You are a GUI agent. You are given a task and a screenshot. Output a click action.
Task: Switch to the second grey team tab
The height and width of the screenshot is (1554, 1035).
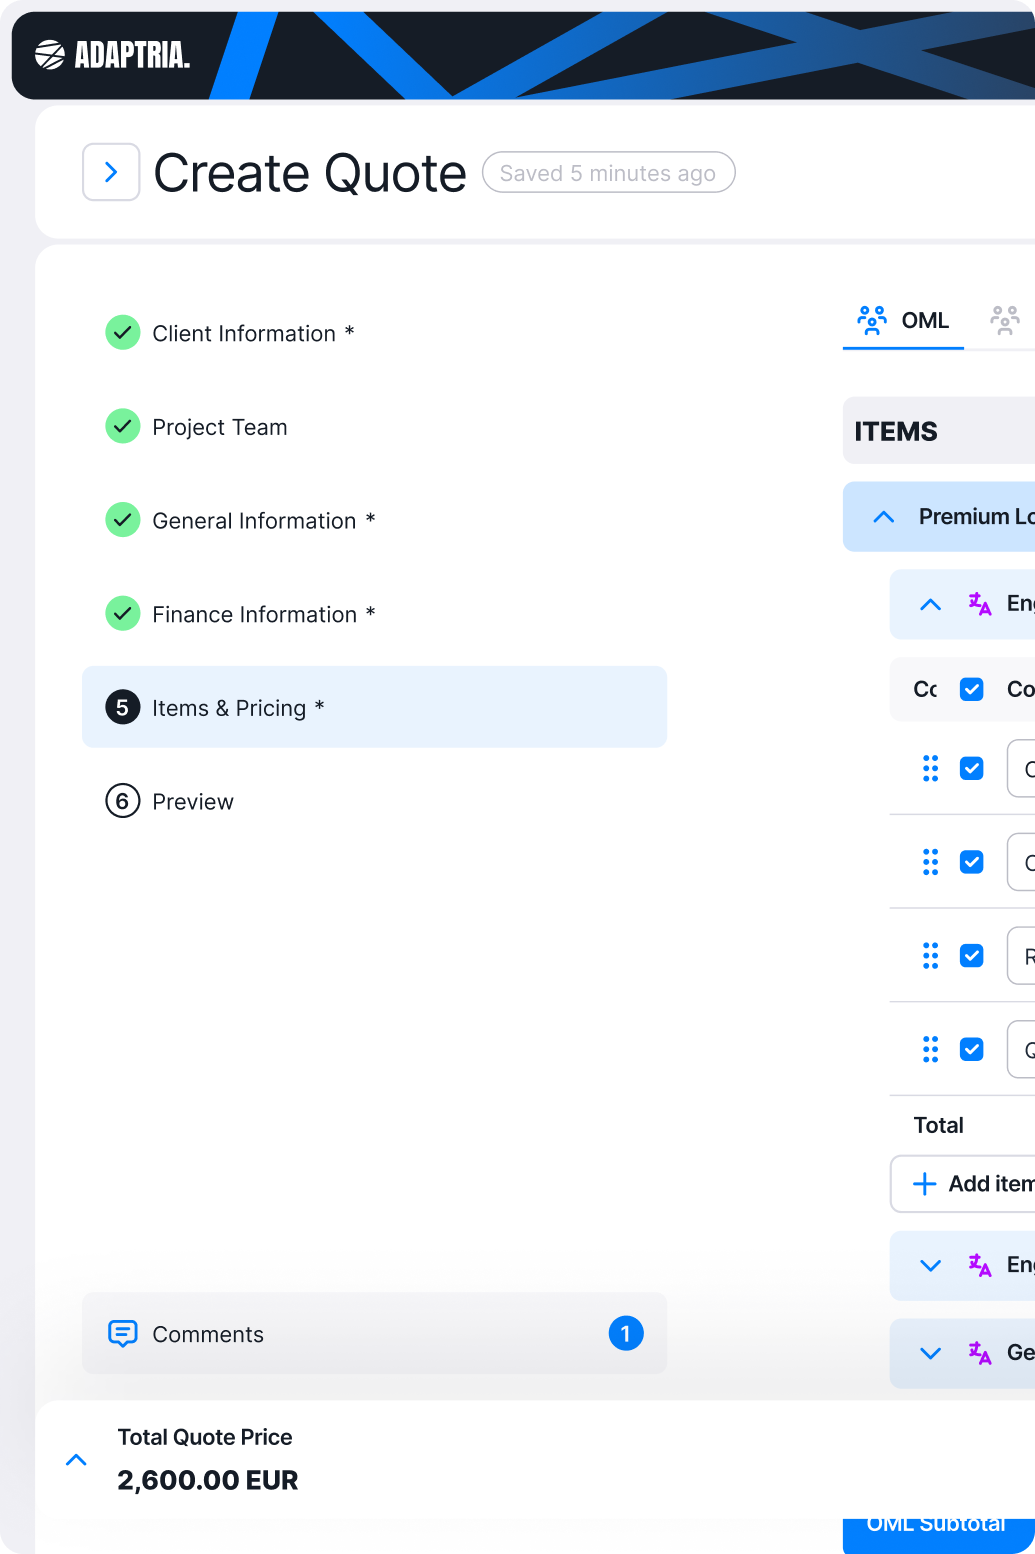pos(1005,320)
